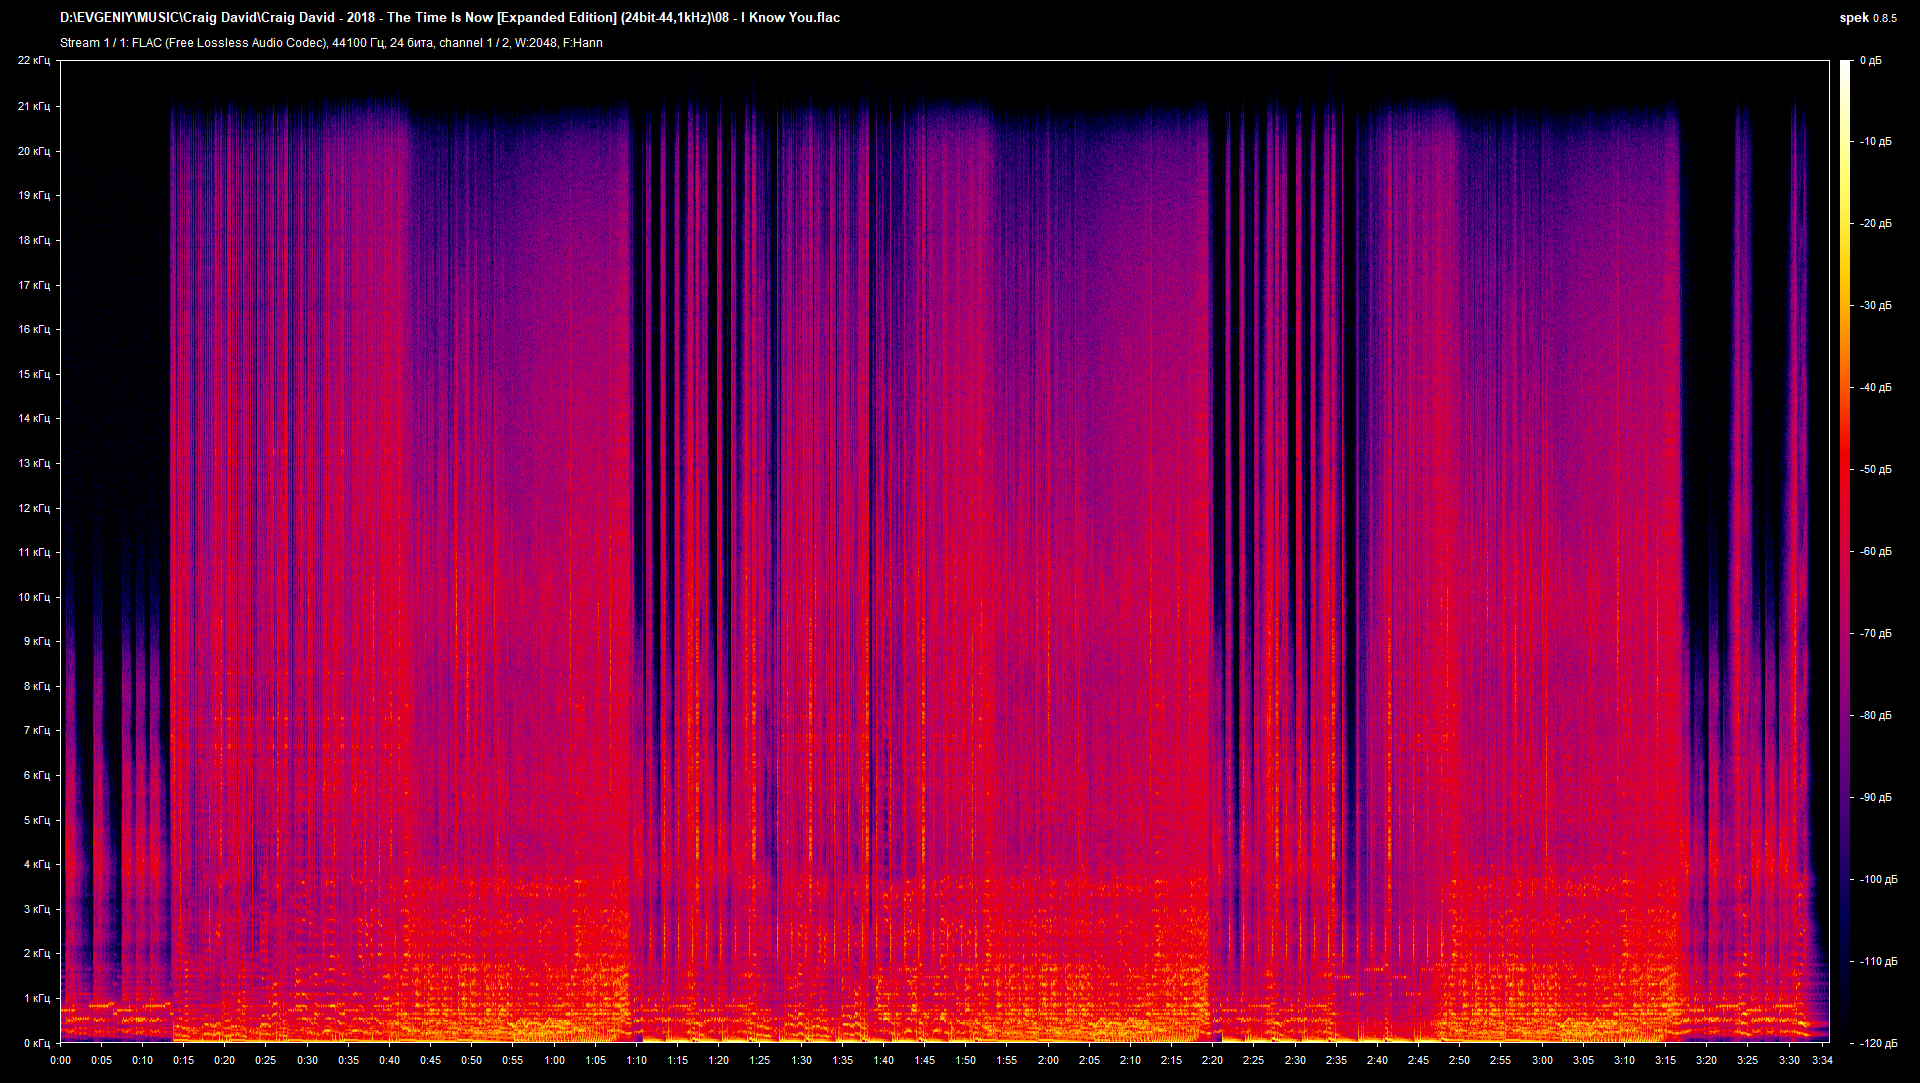
Task: Click the 0:00 timeline label
Action: click(62, 1062)
